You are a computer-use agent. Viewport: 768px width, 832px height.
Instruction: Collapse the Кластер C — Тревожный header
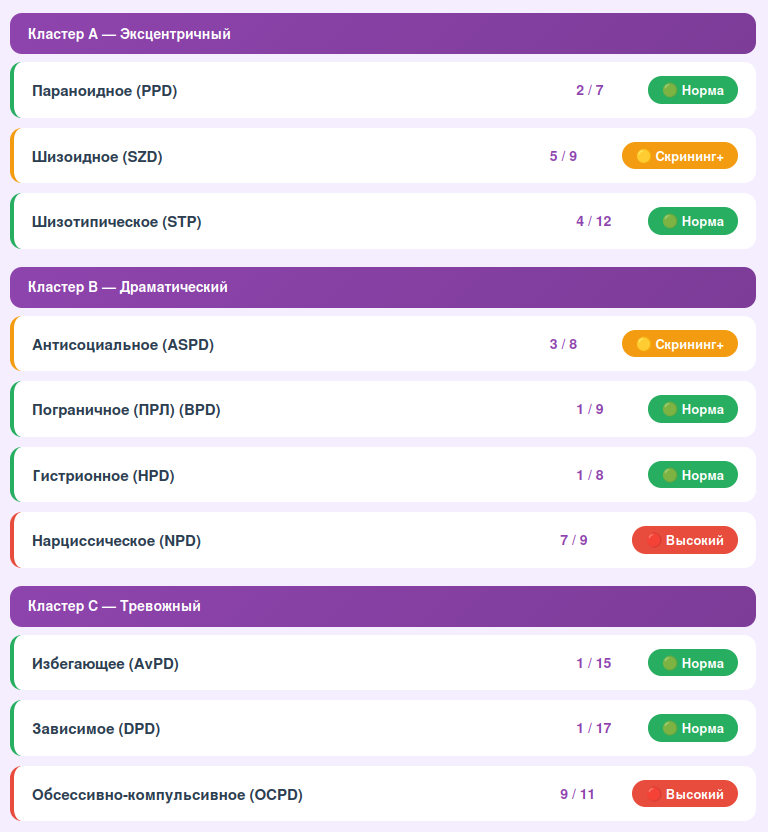coord(383,606)
